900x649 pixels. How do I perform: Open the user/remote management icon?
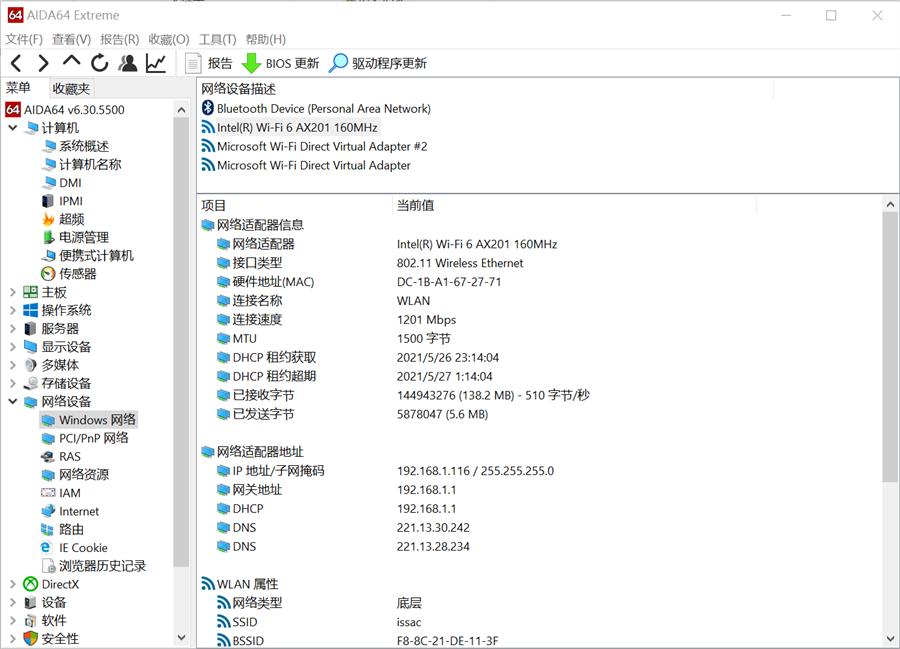tap(127, 63)
